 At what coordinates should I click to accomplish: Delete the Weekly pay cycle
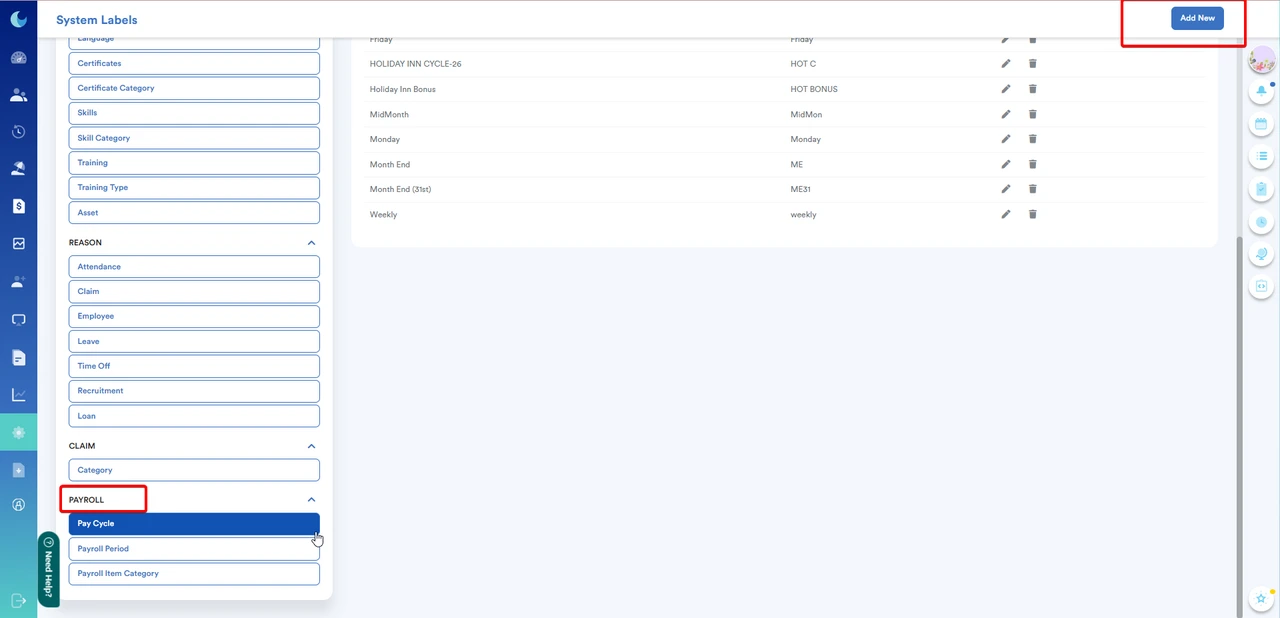(x=1033, y=214)
